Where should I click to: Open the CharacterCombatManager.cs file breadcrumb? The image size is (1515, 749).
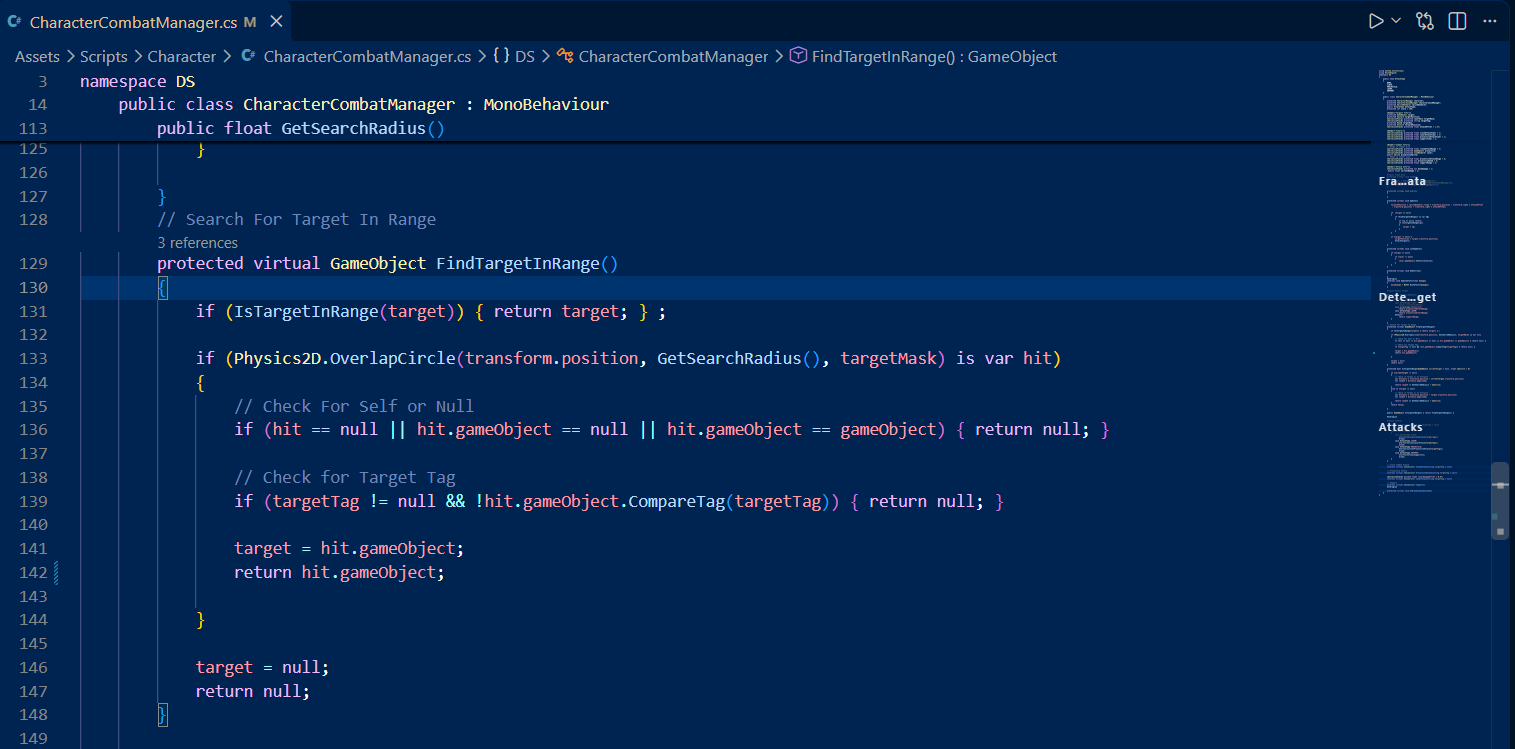click(367, 57)
